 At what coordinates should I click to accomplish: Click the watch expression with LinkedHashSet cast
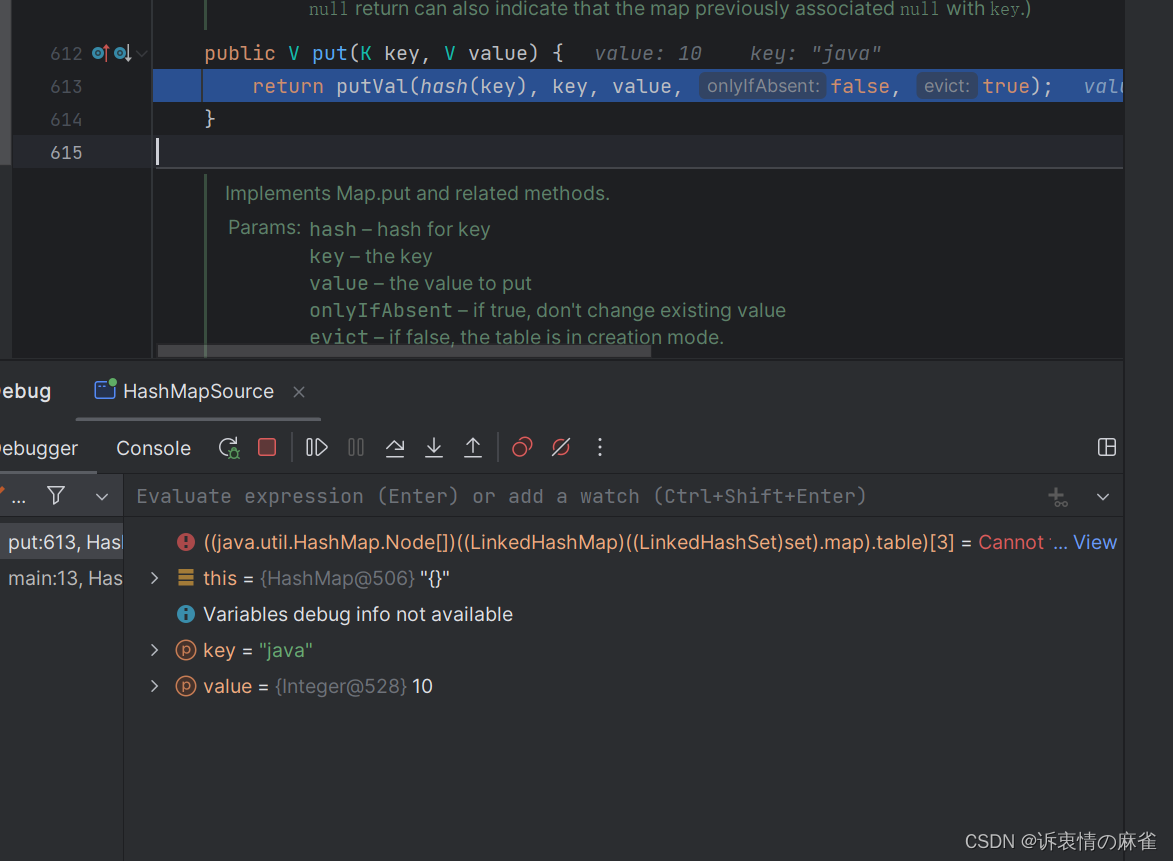pos(578,542)
